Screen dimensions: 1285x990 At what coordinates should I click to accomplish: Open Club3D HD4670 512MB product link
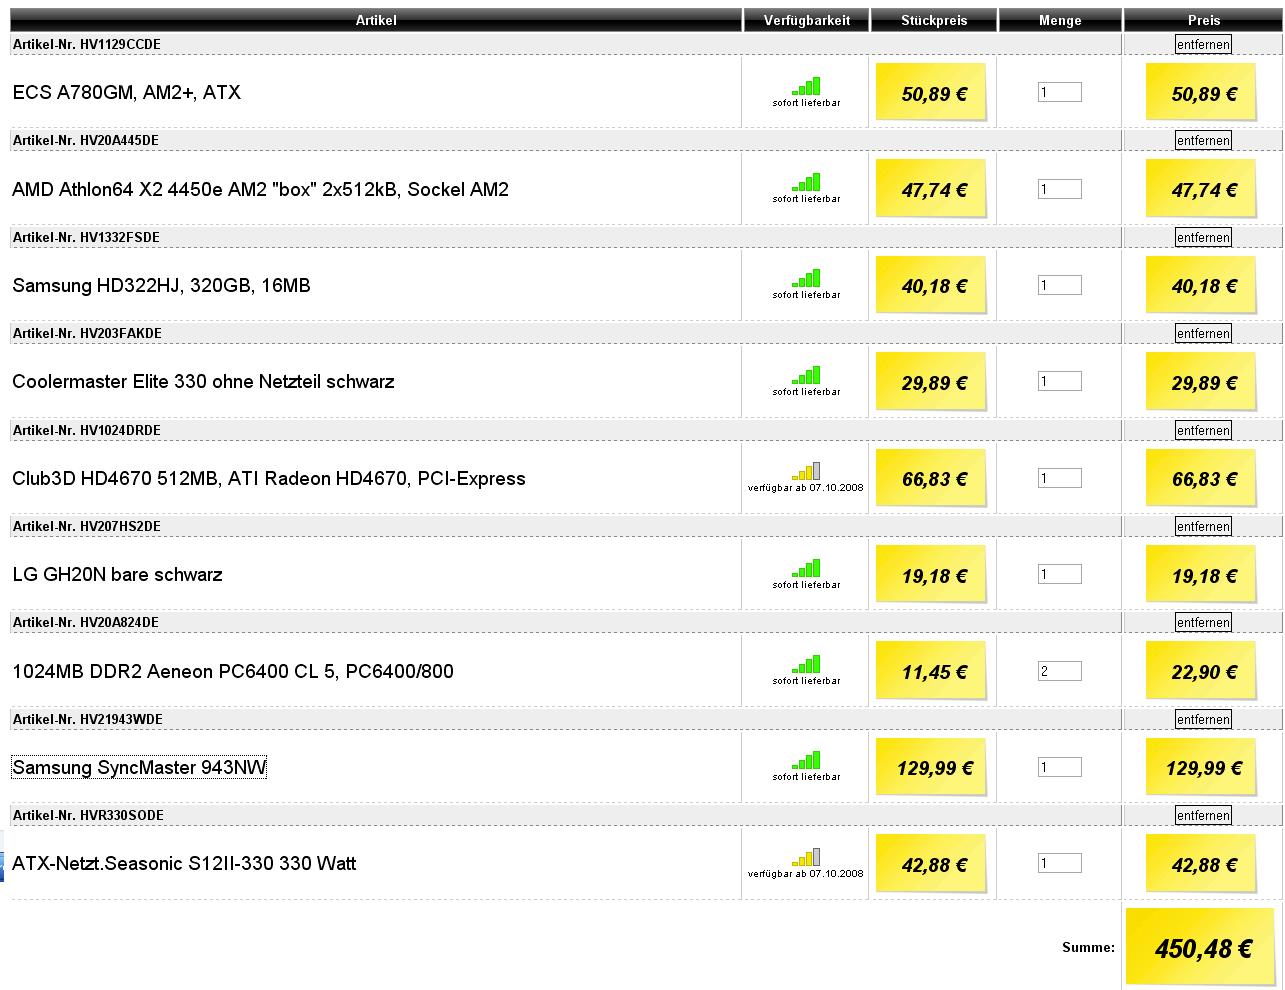[269, 478]
